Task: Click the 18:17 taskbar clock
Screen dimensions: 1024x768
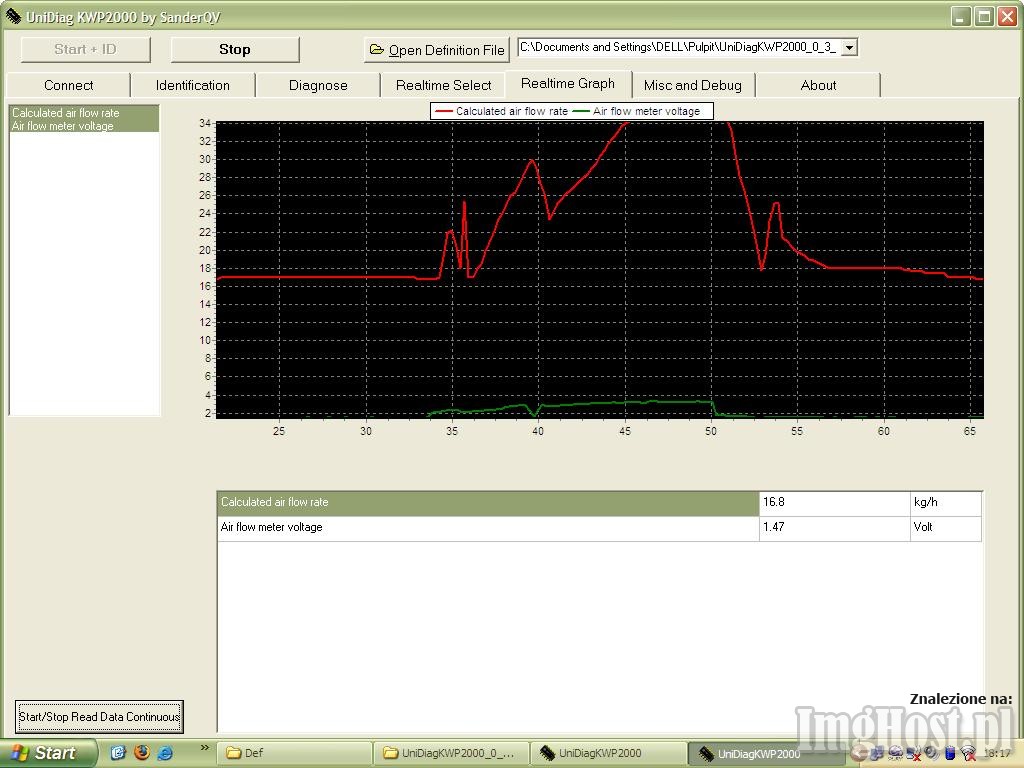Action: [x=997, y=754]
